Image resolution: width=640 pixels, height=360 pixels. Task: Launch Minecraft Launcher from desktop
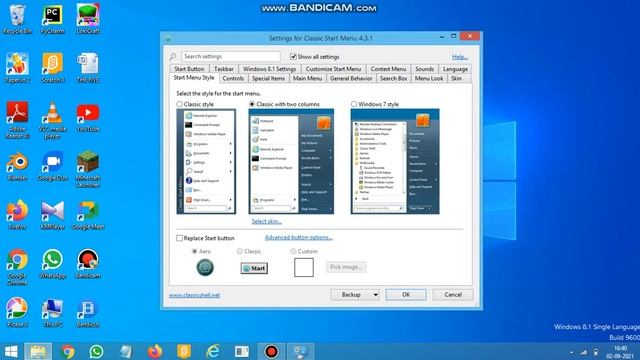[88, 169]
